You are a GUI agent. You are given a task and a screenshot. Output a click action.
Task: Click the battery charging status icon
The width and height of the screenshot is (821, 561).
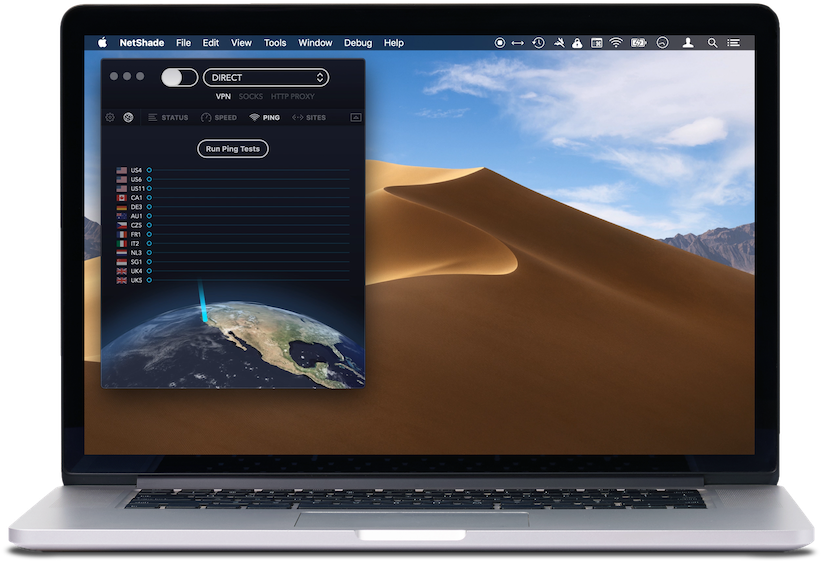tap(639, 43)
